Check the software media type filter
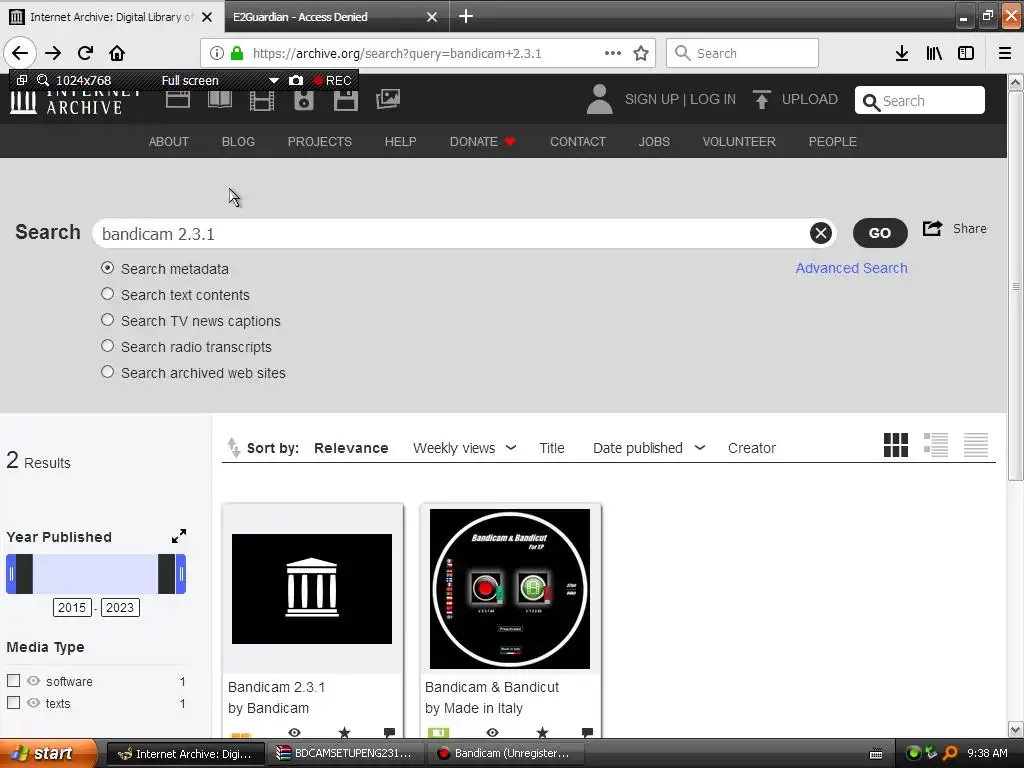The height and width of the screenshot is (768, 1024). click(13, 680)
